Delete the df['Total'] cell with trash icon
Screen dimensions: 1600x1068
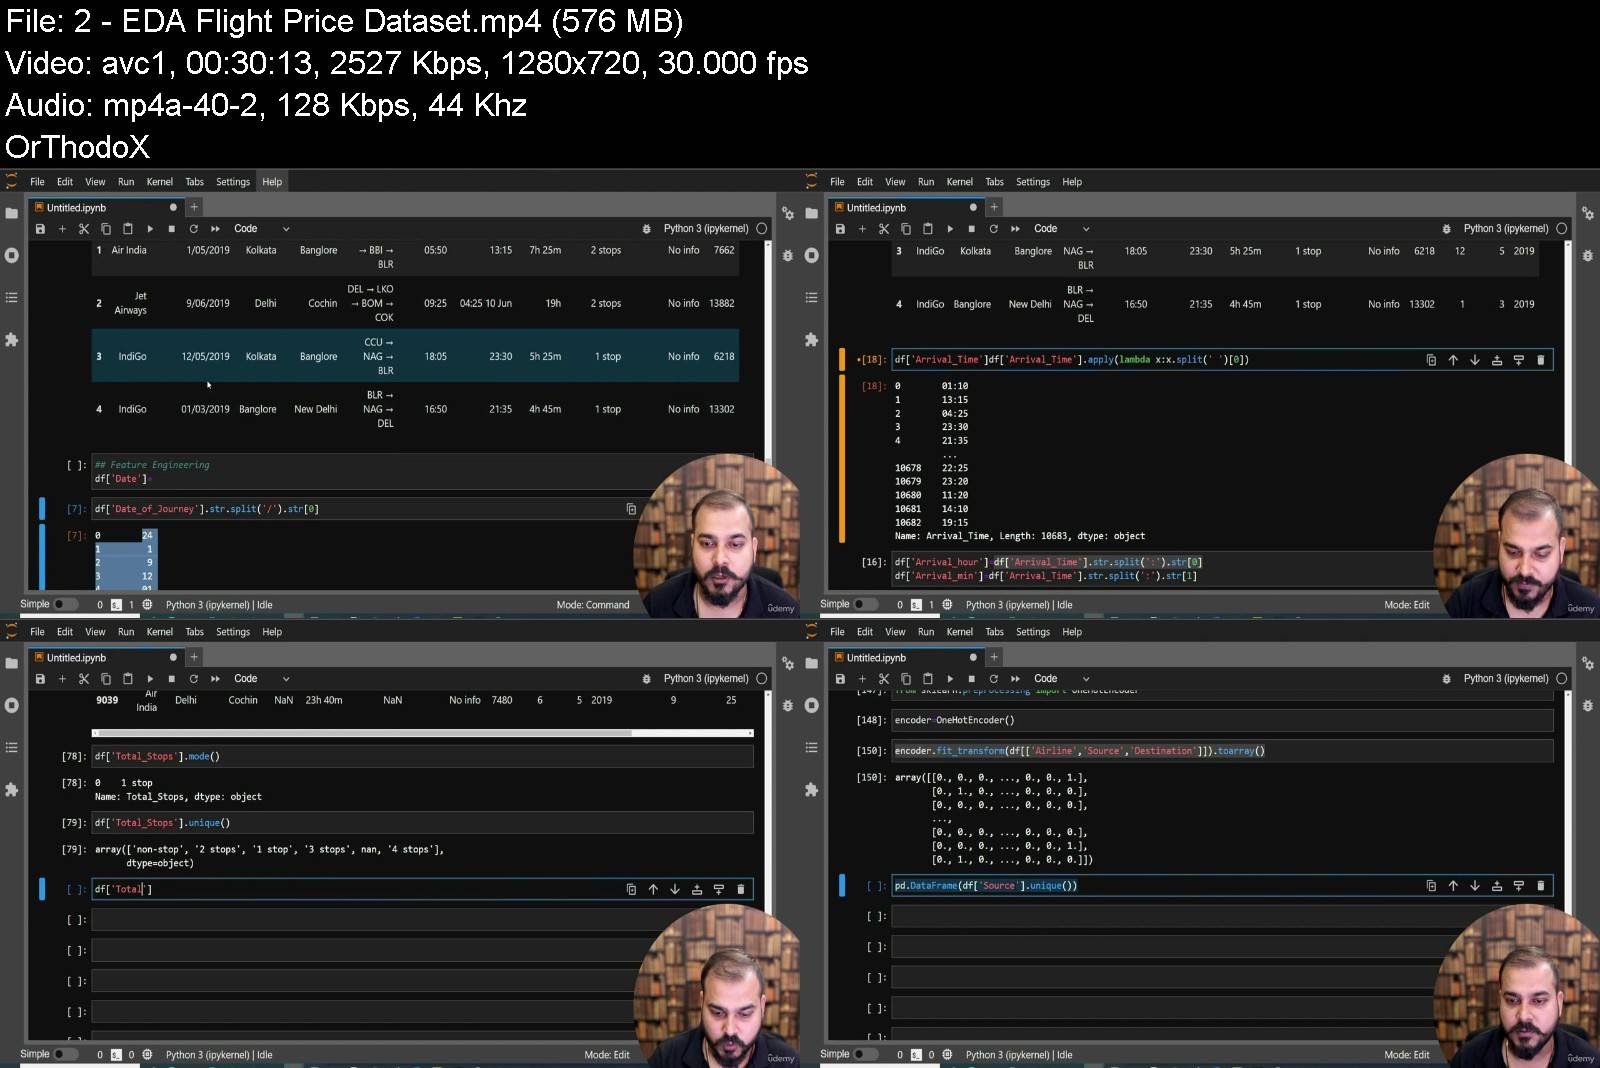[740, 889]
